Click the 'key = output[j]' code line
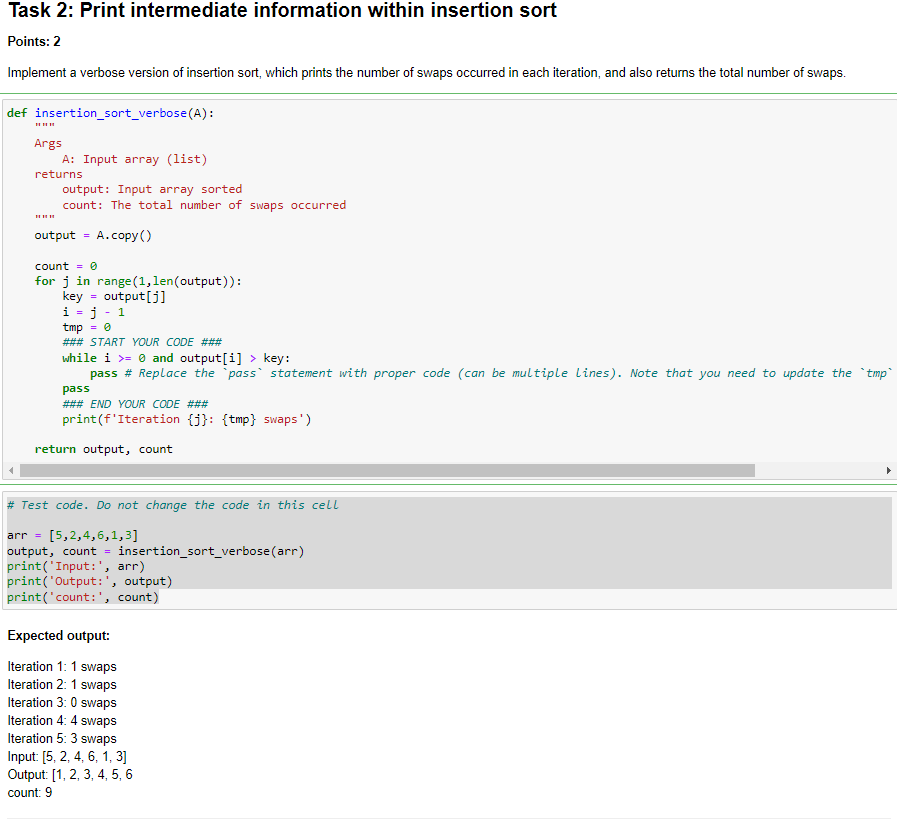 (x=114, y=296)
